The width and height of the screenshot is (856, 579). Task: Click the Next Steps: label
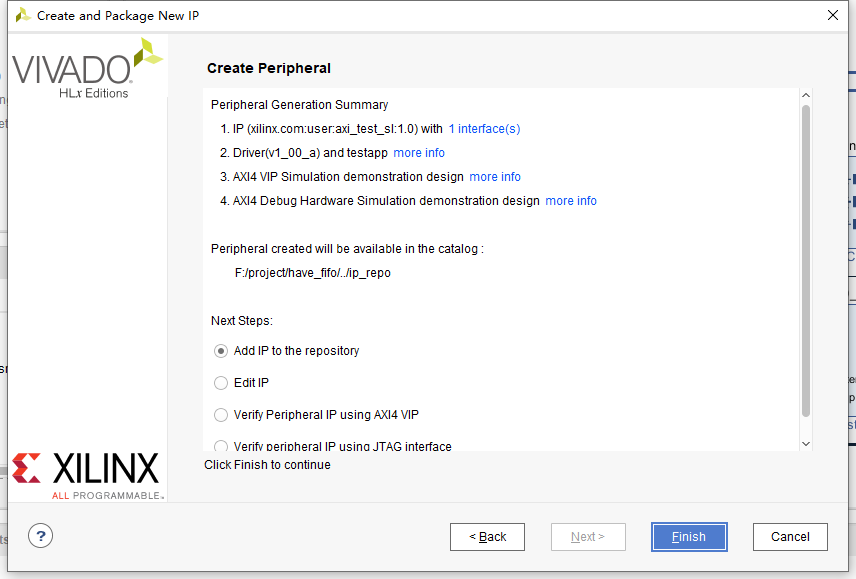(x=242, y=321)
